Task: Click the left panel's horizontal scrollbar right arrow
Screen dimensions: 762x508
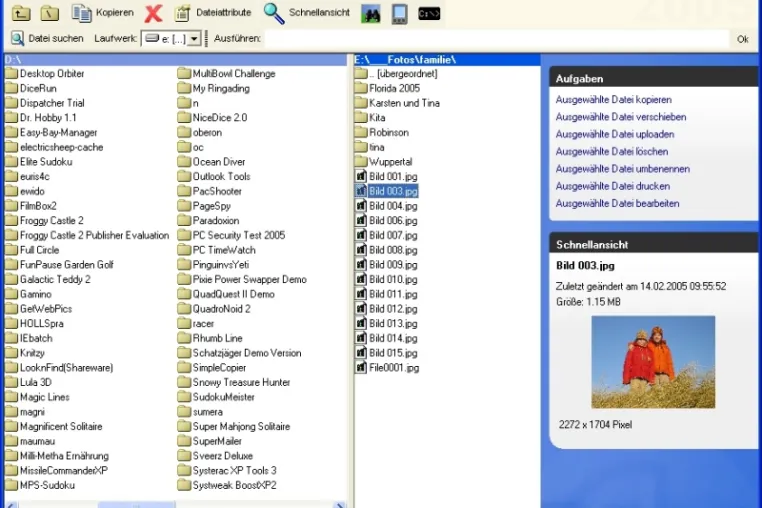Action: 340,505
